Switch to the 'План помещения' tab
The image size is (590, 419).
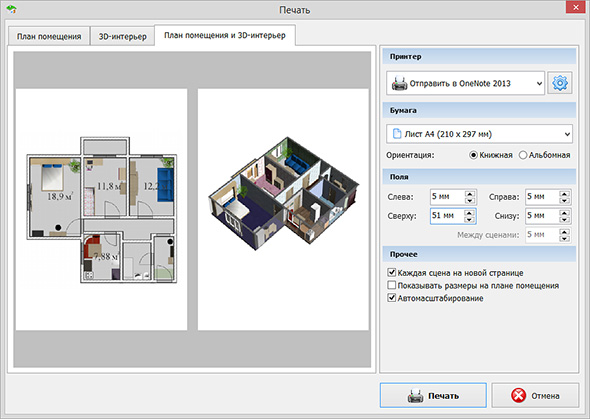[x=49, y=36]
